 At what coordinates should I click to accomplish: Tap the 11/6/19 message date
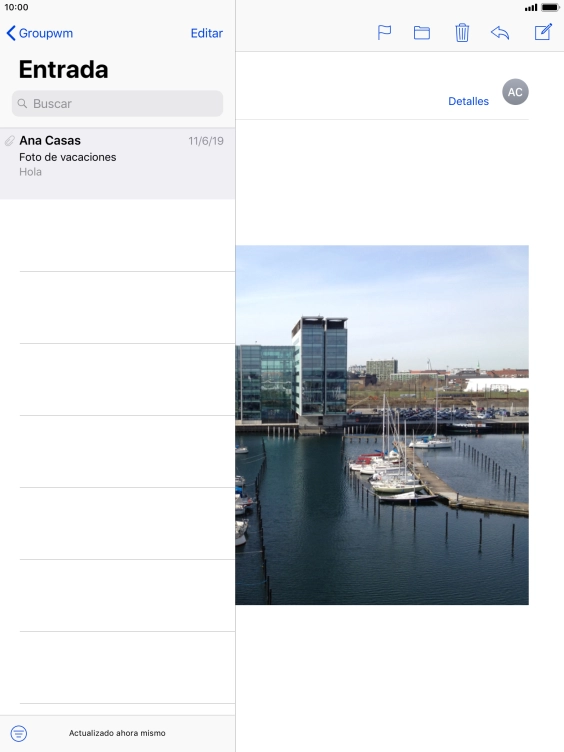click(206, 141)
